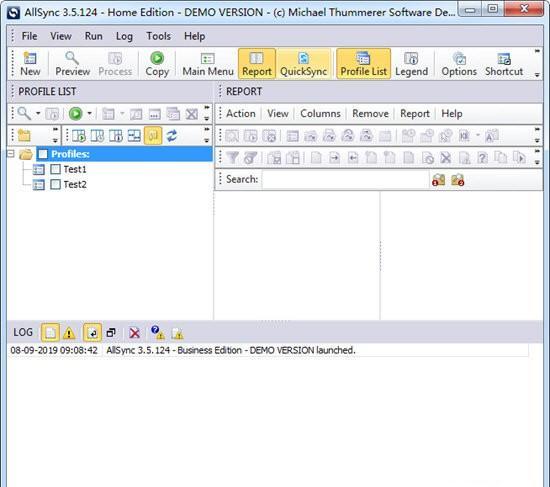This screenshot has width=550, height=487.
Task: Click the yellow warning icon in LOG bar
Action: 69,333
